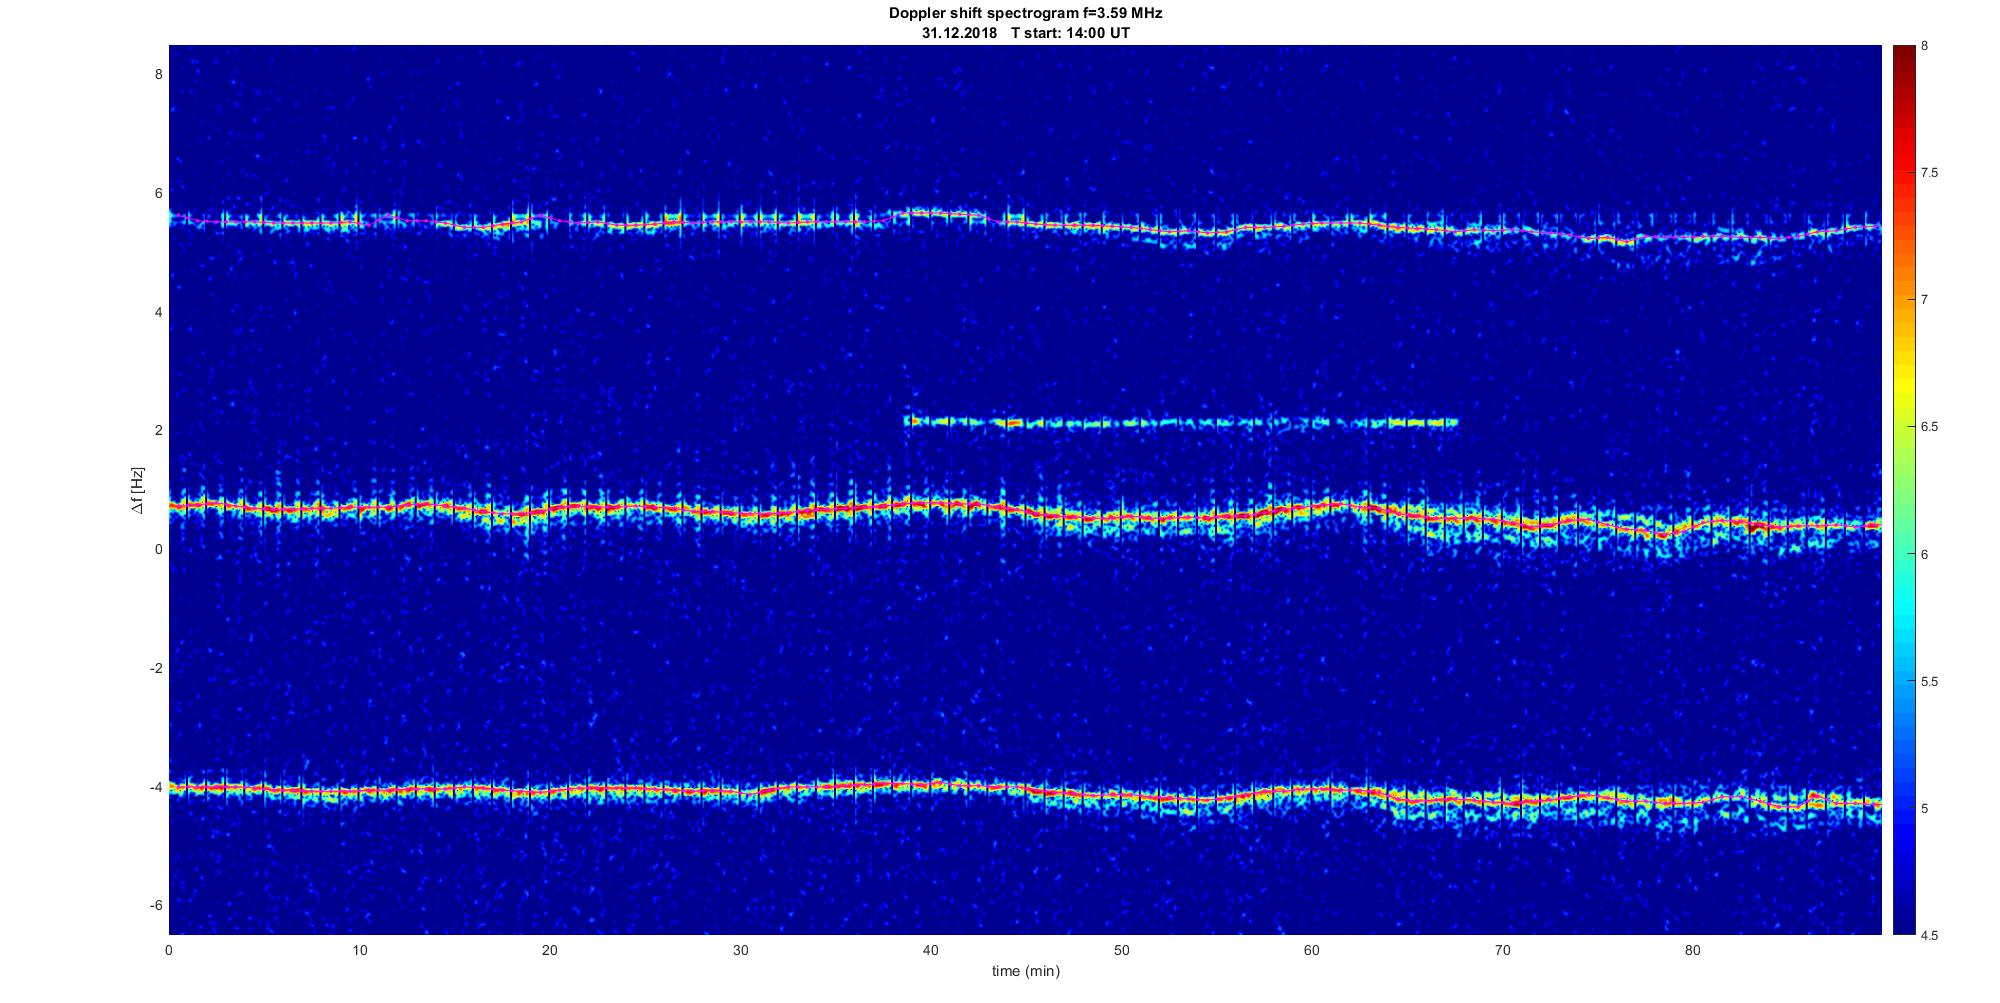Click the y-axis tick label '2'
2000x1003 pixels.
(x=158, y=430)
